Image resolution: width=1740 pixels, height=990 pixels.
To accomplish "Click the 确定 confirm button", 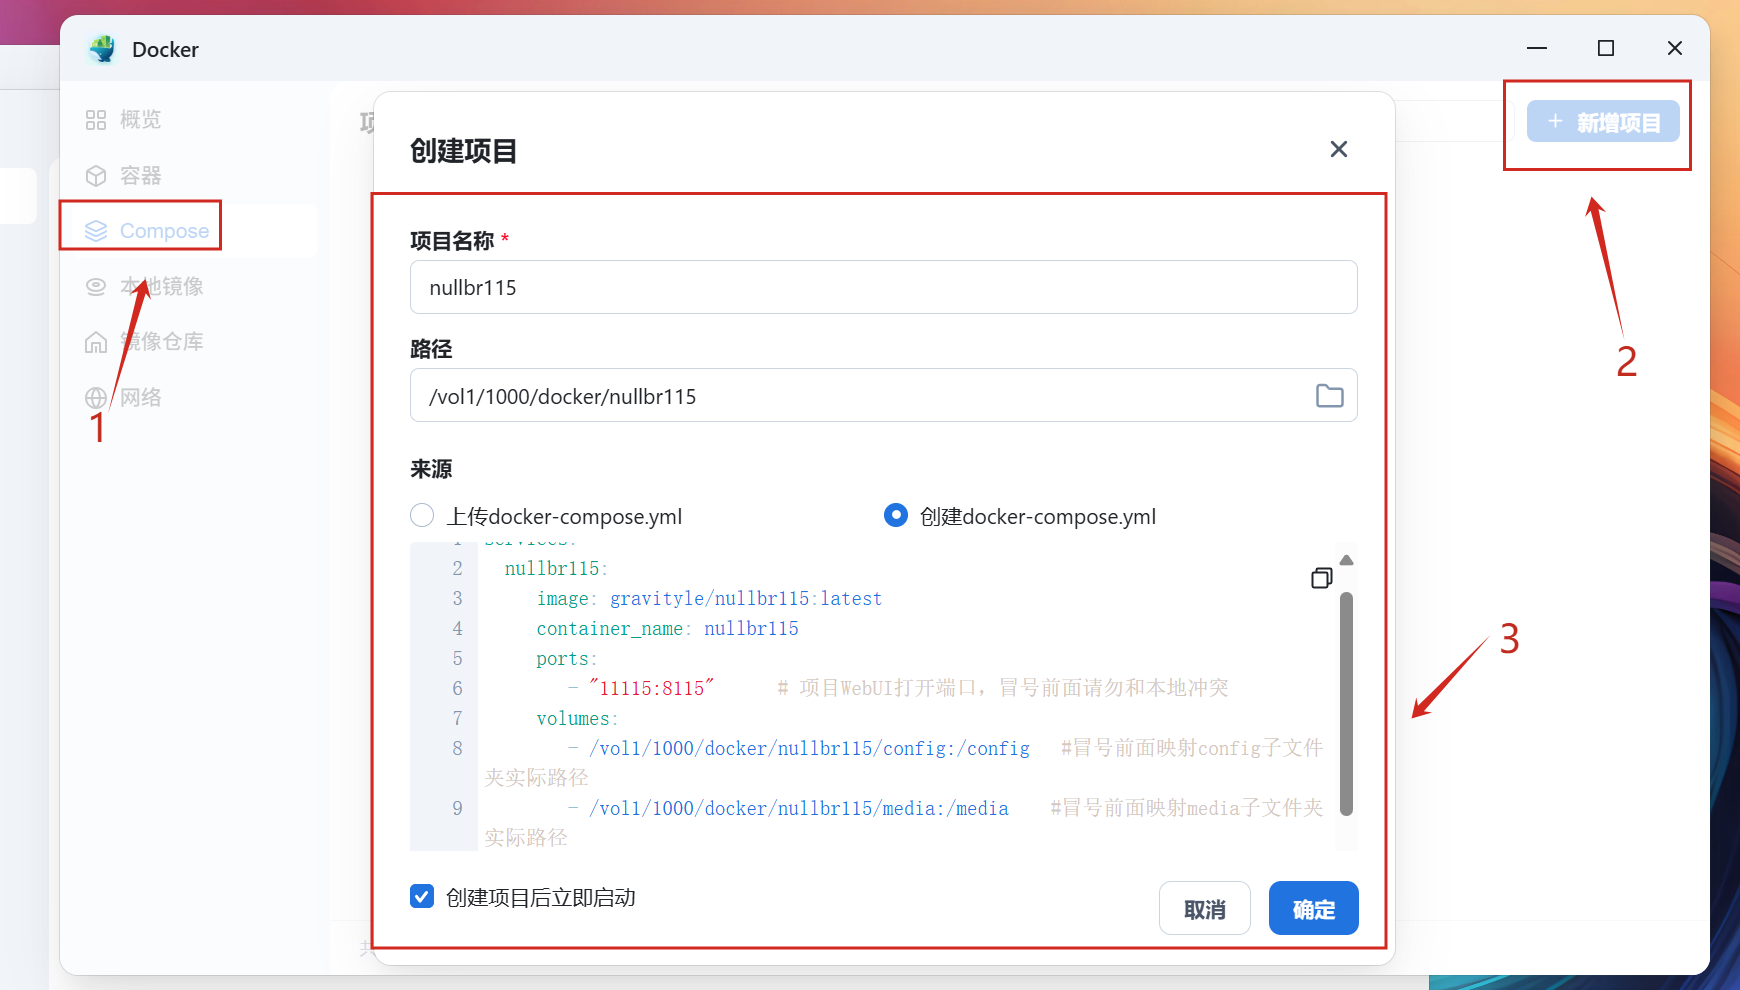I will 1313,909.
